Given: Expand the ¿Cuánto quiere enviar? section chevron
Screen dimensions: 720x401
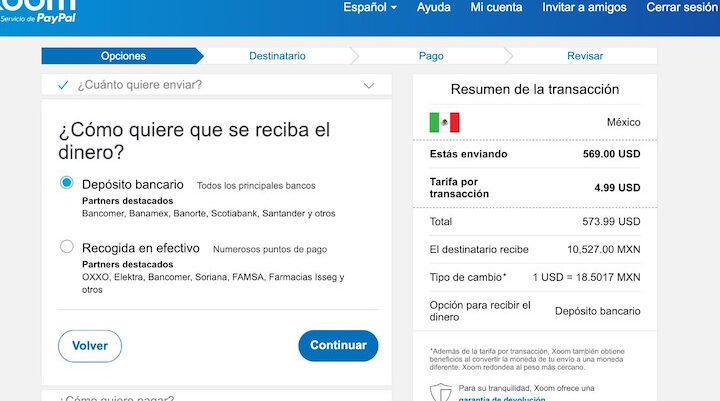Looking at the screenshot, I should (369, 86).
